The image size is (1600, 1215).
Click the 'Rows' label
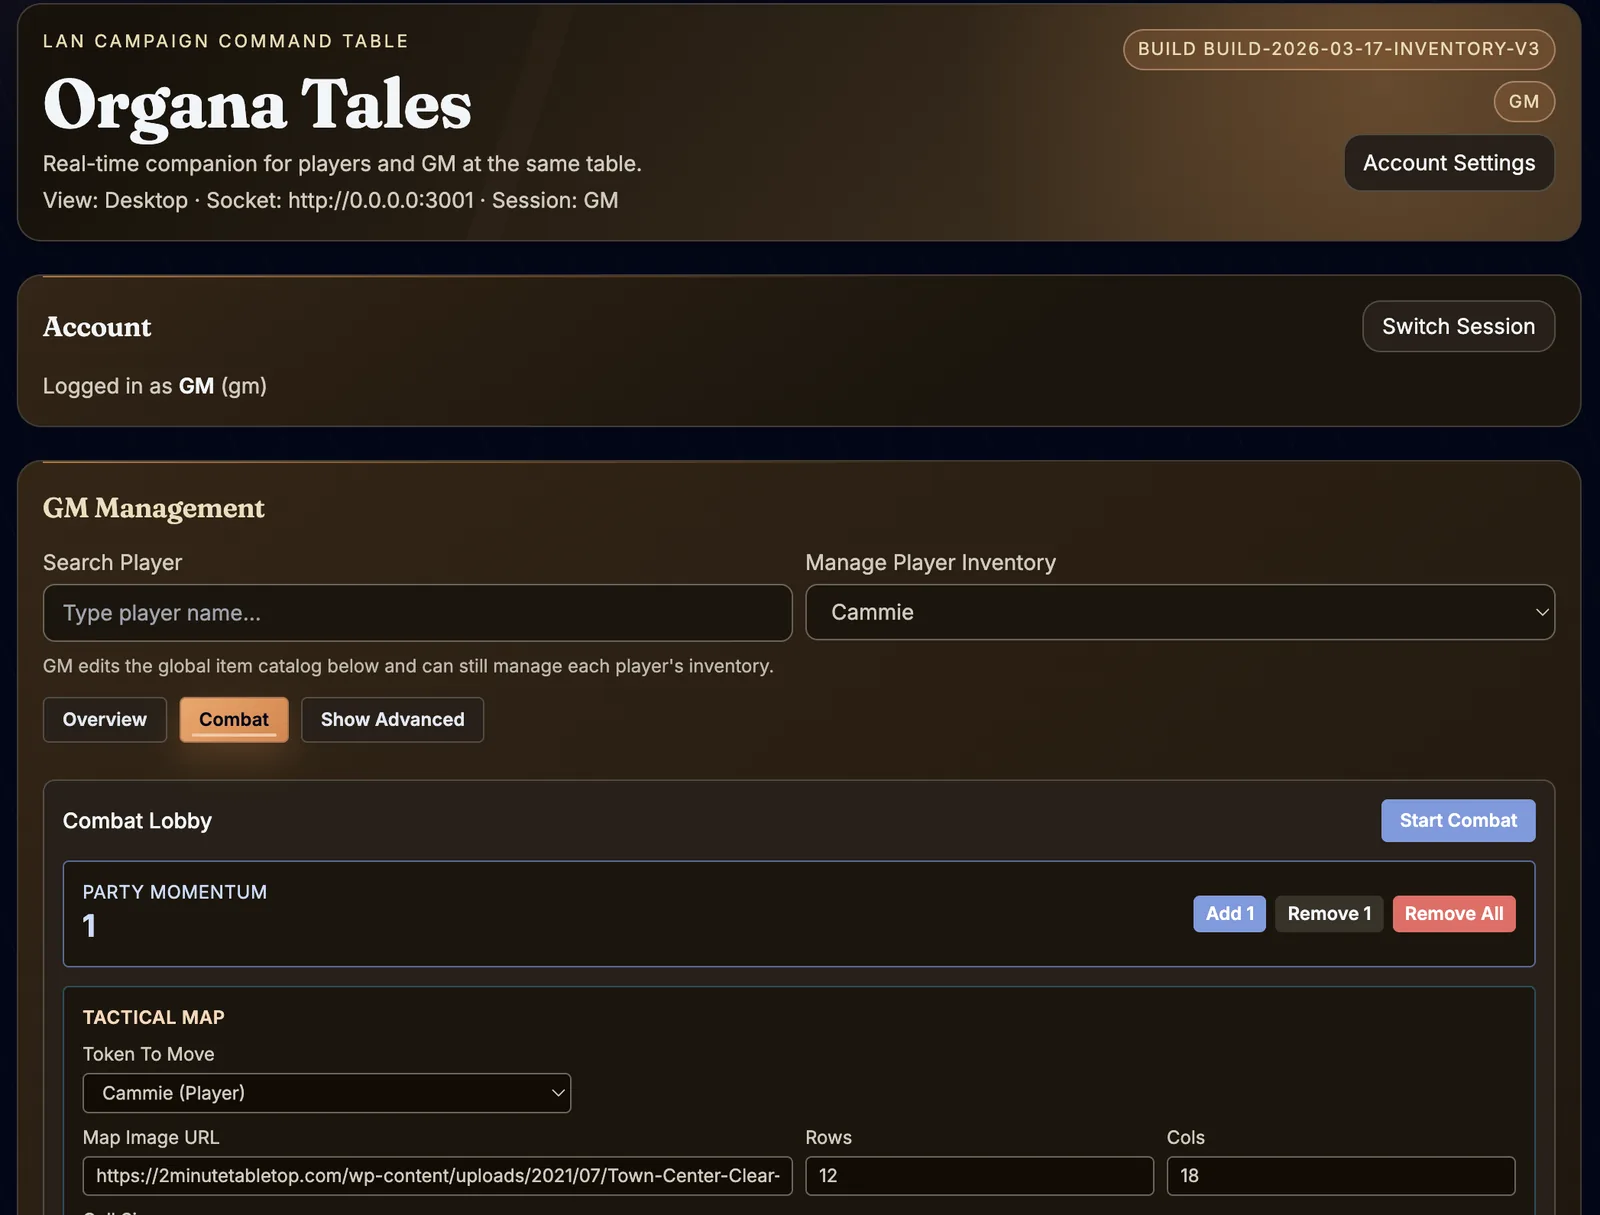[x=829, y=1137]
